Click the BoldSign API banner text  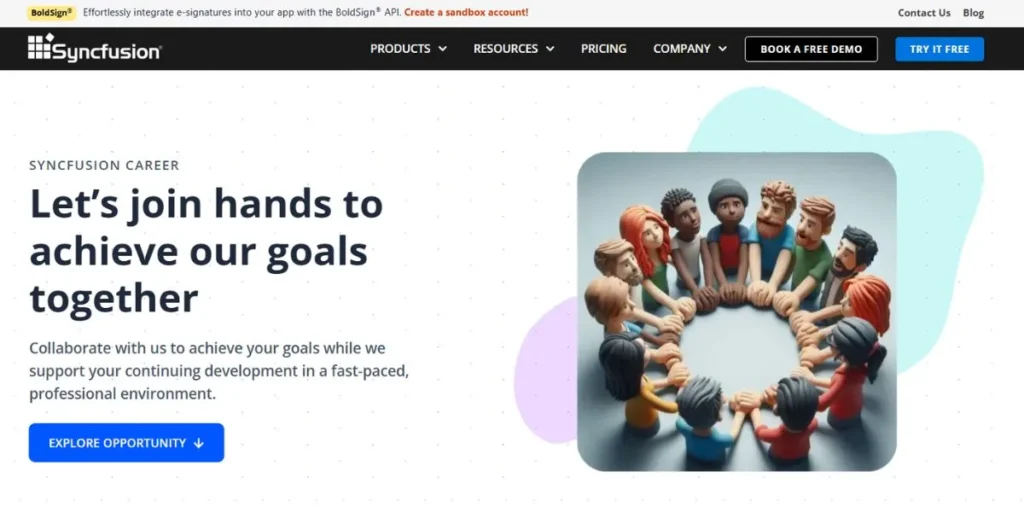(x=242, y=12)
